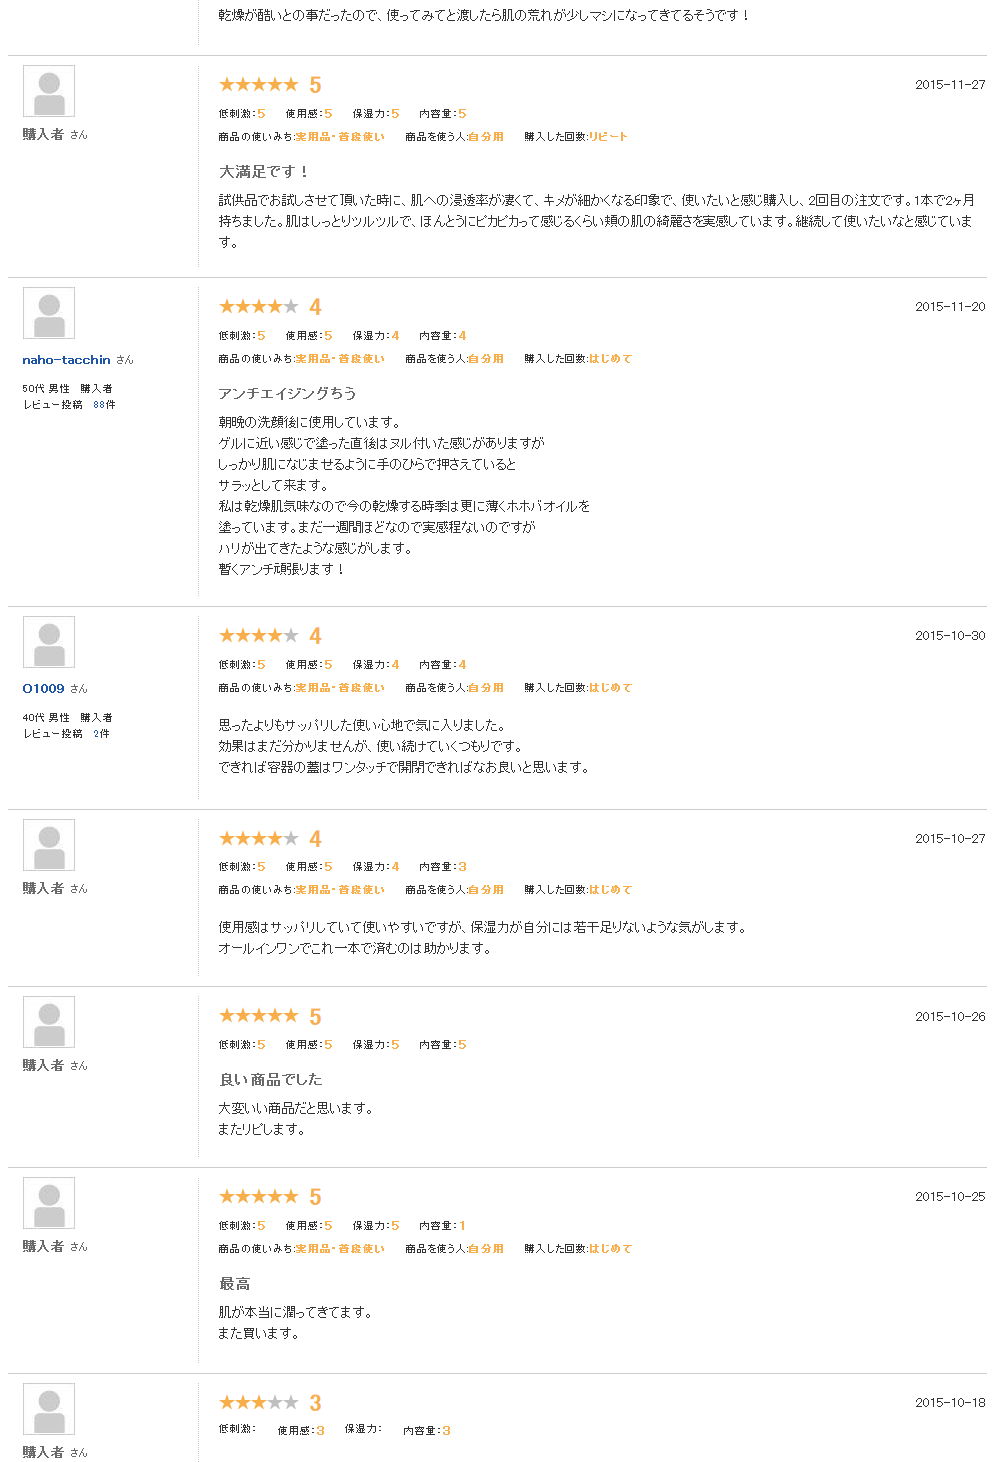Click the four-star rating on O1009's review
The height and width of the screenshot is (1462, 1000).
(259, 636)
